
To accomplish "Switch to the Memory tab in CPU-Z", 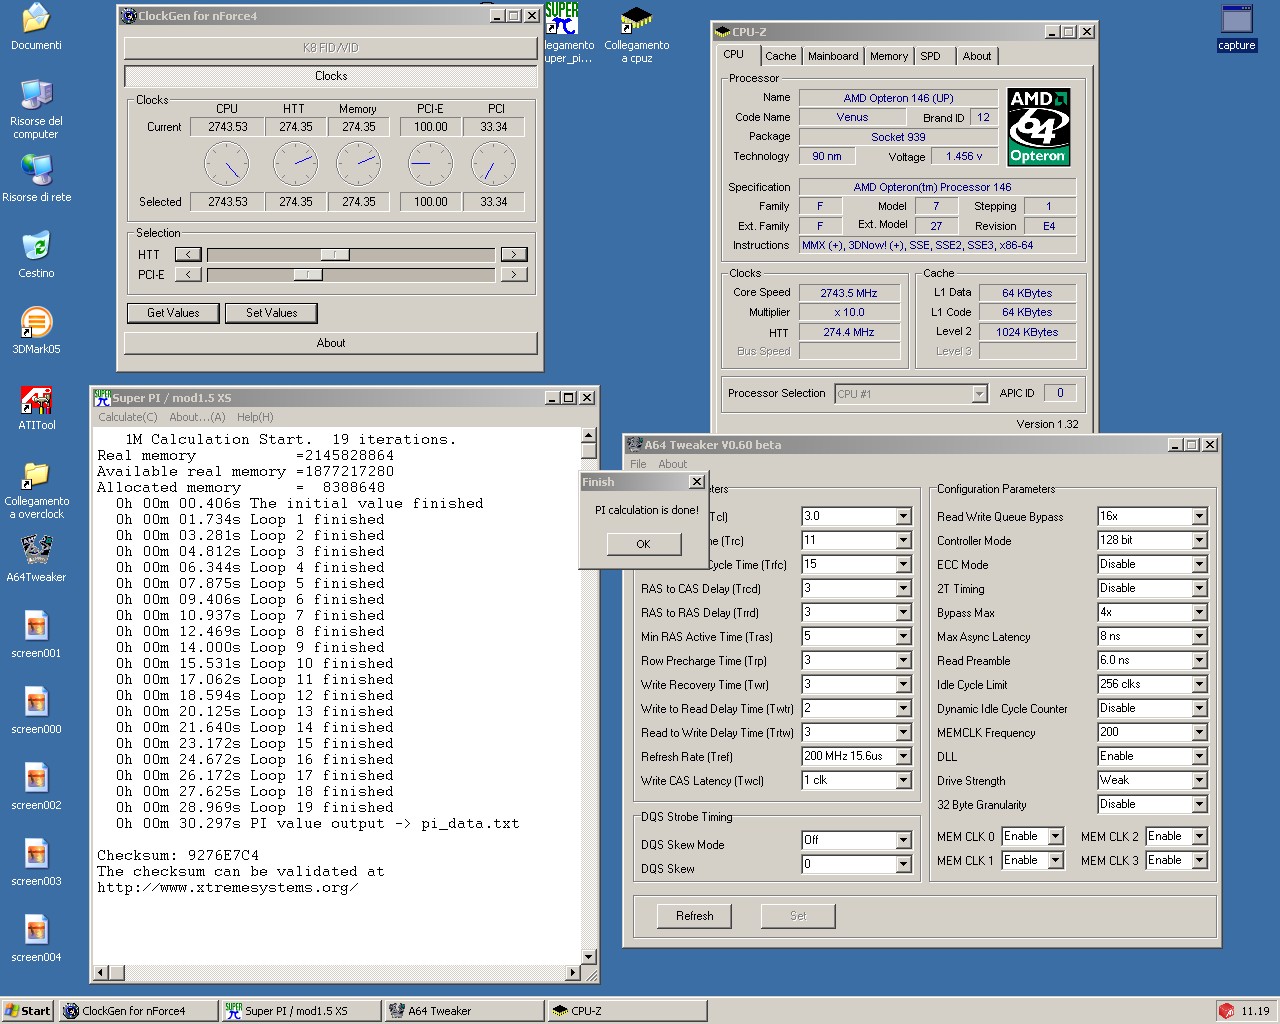I will 889,56.
